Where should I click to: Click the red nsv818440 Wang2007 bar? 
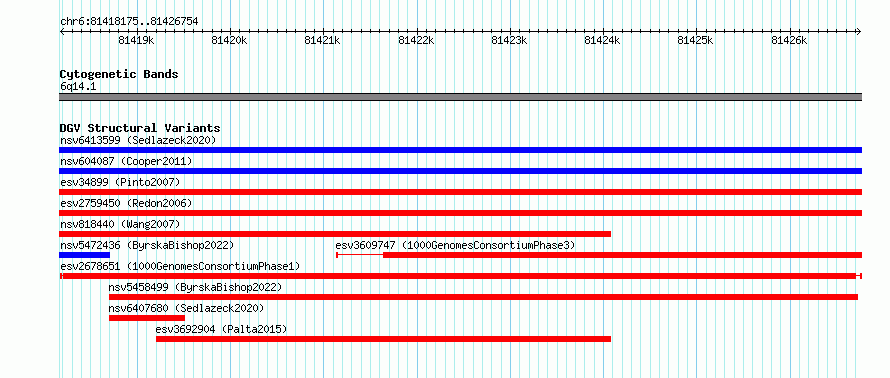click(x=335, y=234)
